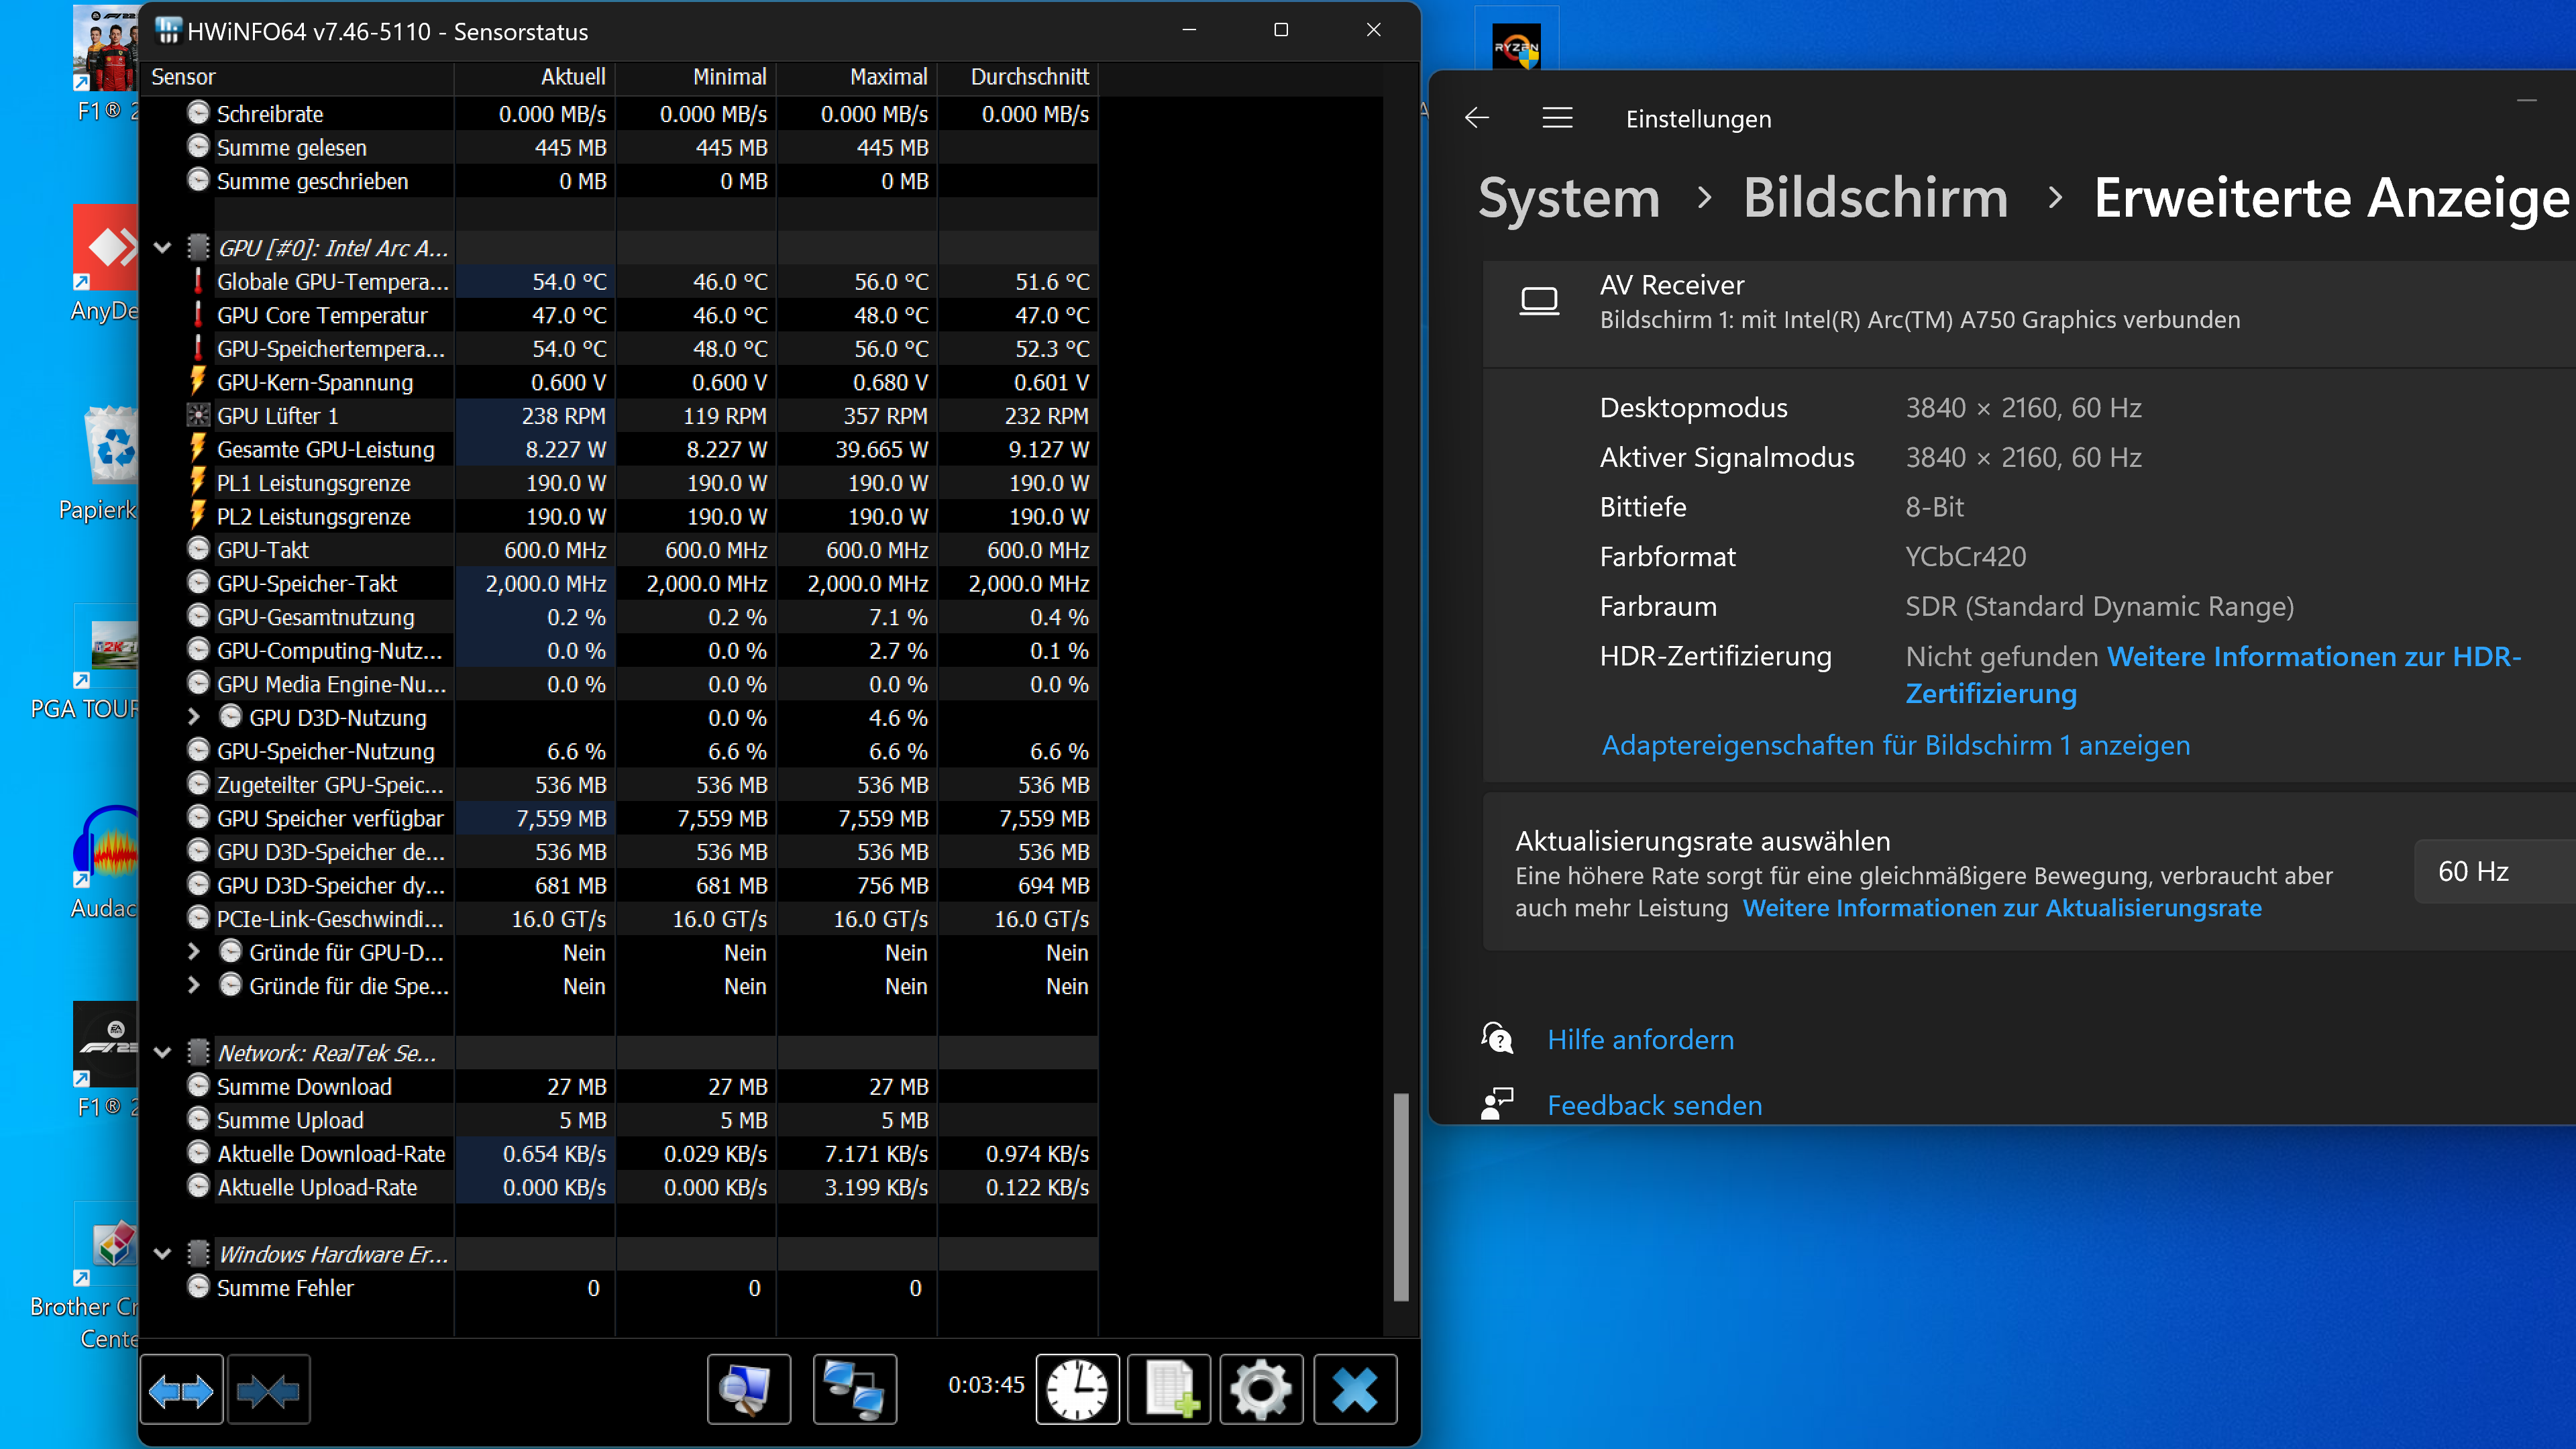Collapse the Network RealTek sensor group

pyautogui.click(x=162, y=1053)
